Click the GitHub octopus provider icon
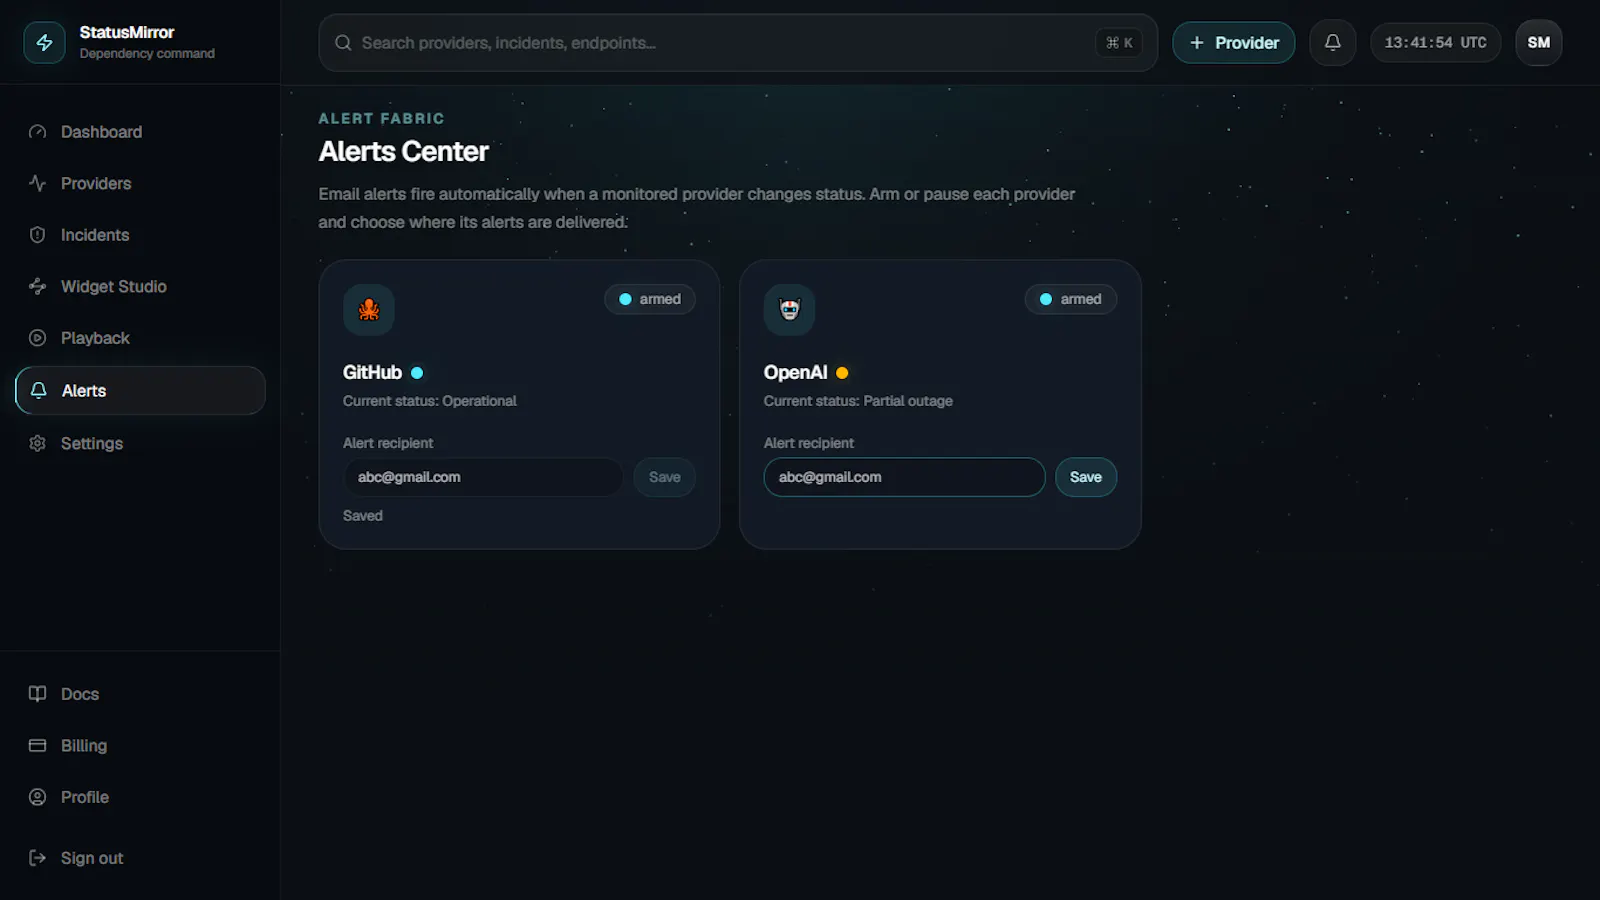Screen dimensions: 1600x900 click(x=369, y=310)
